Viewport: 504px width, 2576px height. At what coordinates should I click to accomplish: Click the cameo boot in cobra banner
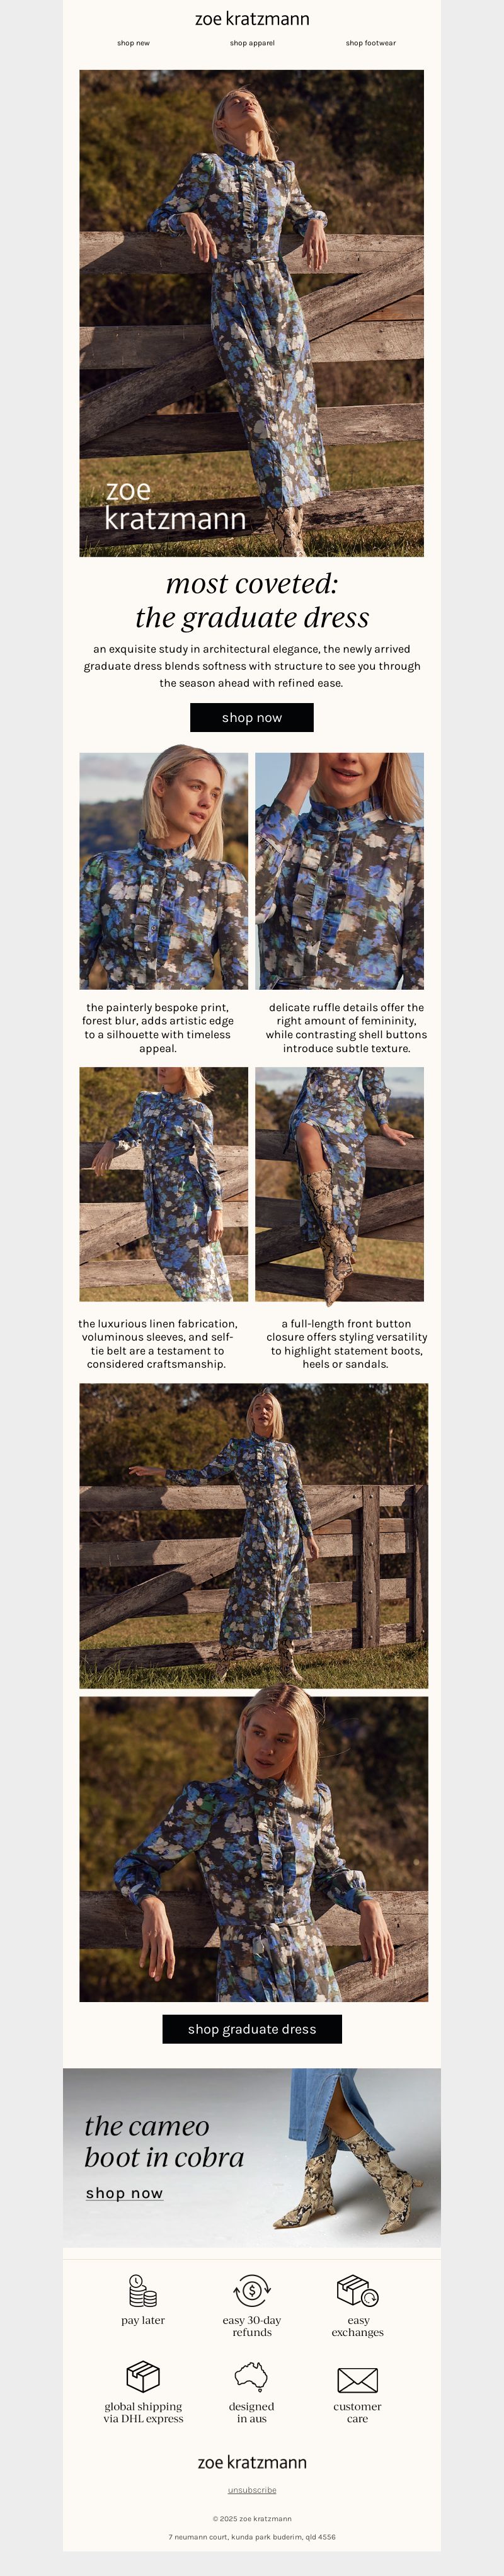pyautogui.click(x=252, y=2158)
